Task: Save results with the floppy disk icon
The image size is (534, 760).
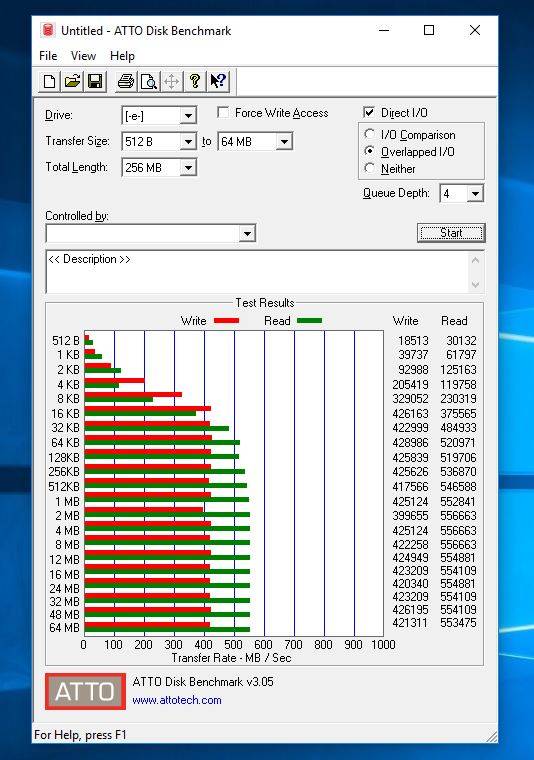Action: (95, 81)
